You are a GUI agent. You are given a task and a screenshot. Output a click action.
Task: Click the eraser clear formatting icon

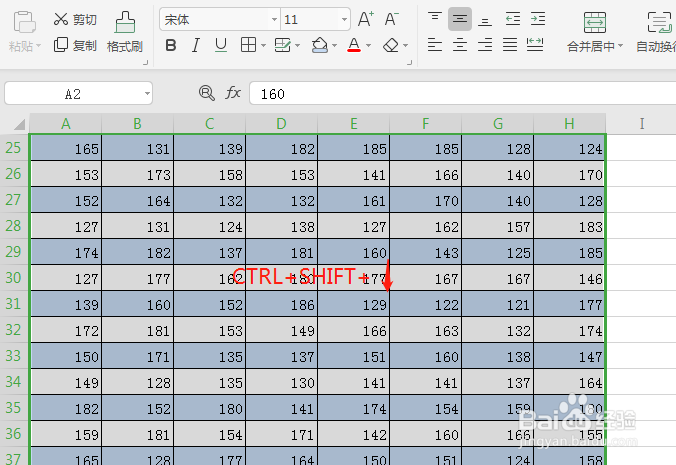click(x=391, y=45)
